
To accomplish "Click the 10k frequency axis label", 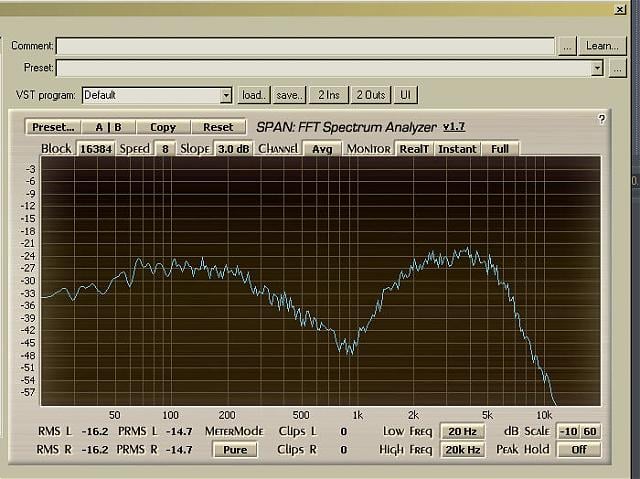I will click(544, 415).
